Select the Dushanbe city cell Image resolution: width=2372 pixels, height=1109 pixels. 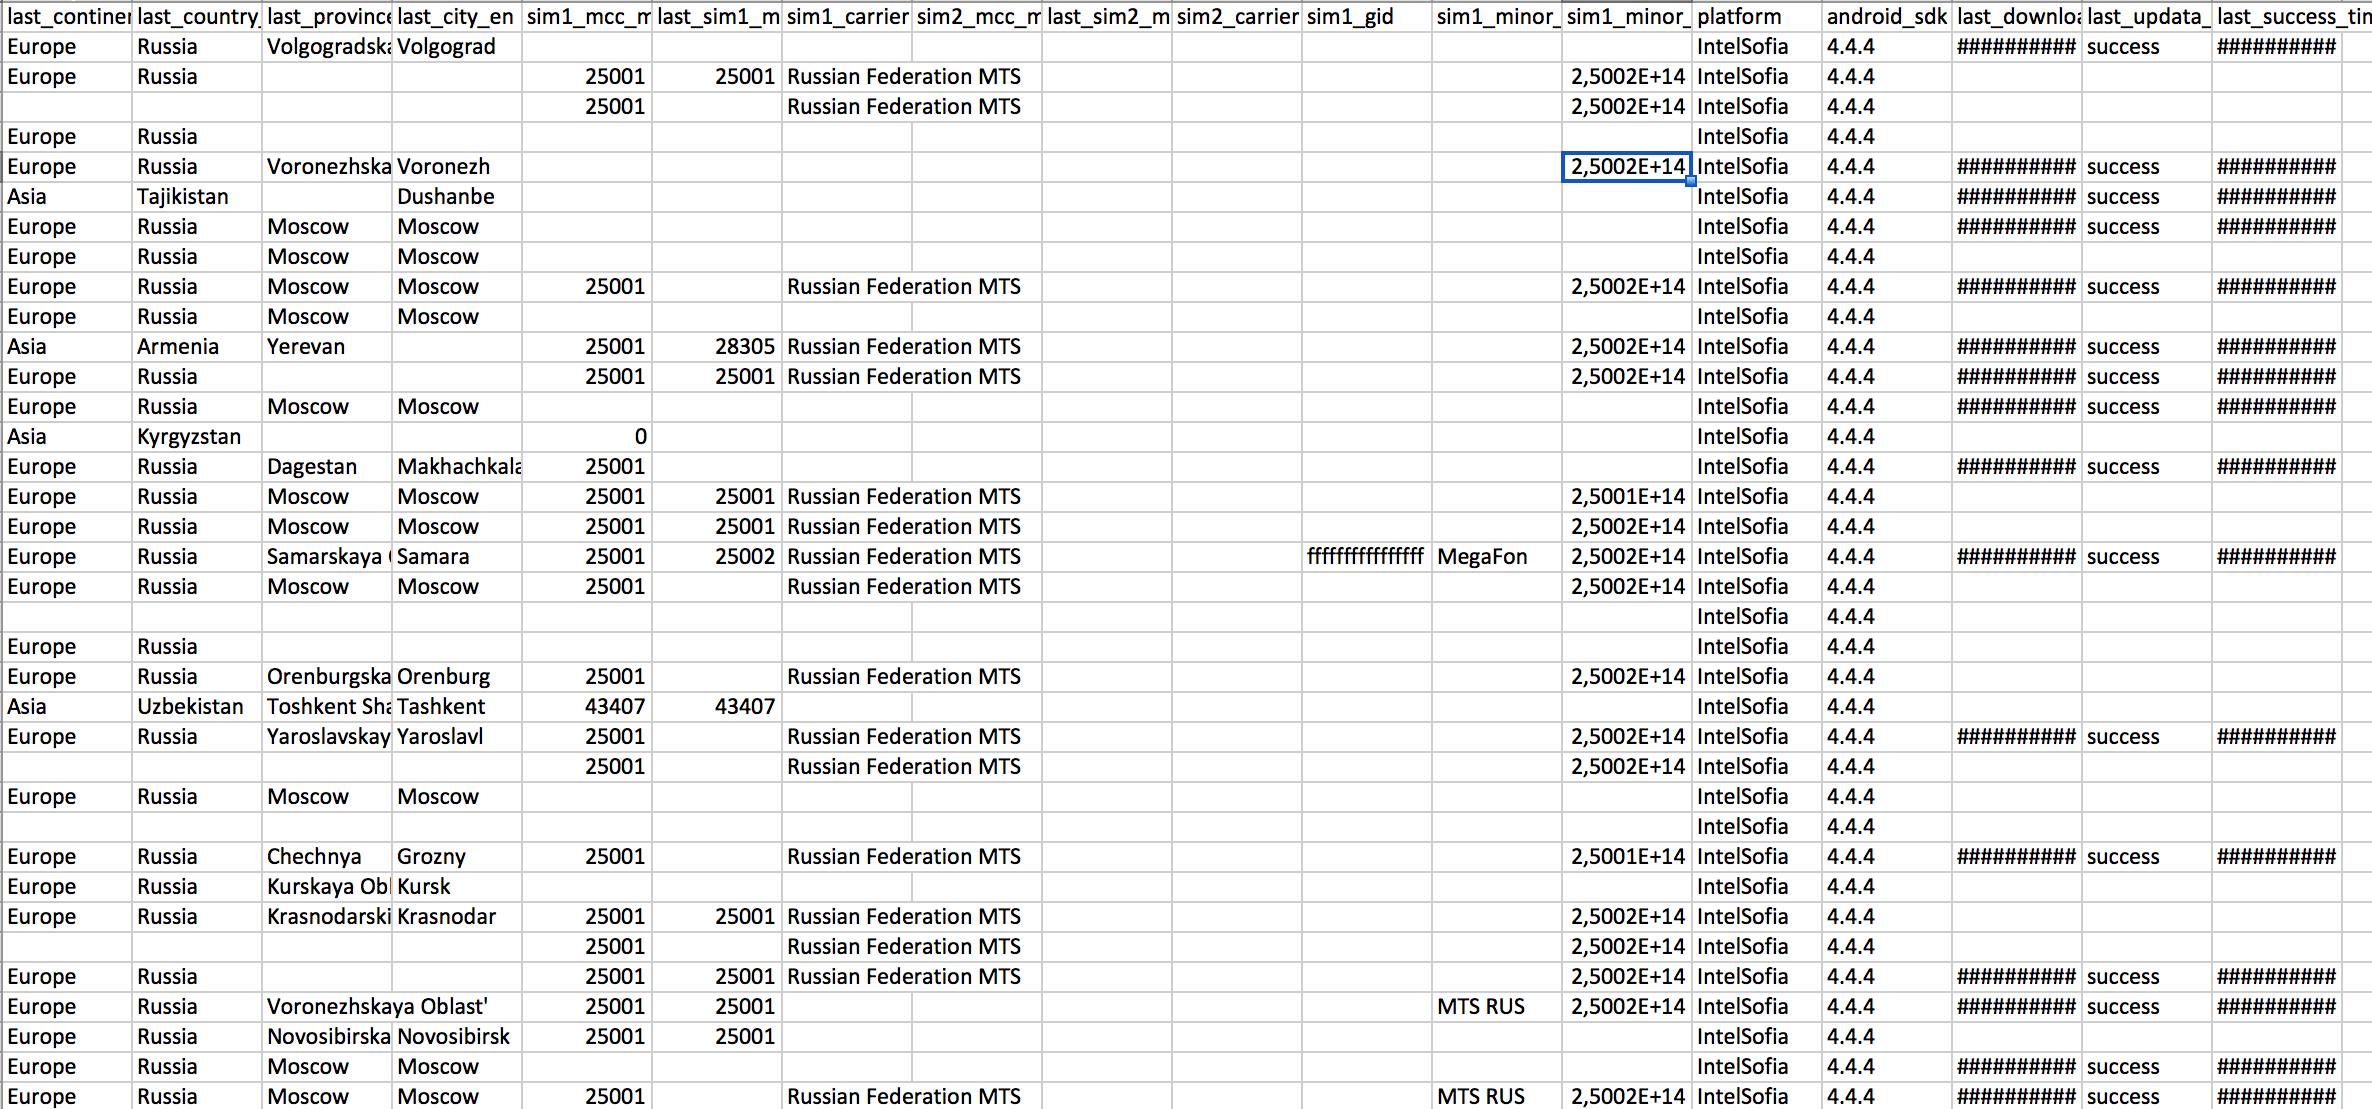pos(457,197)
